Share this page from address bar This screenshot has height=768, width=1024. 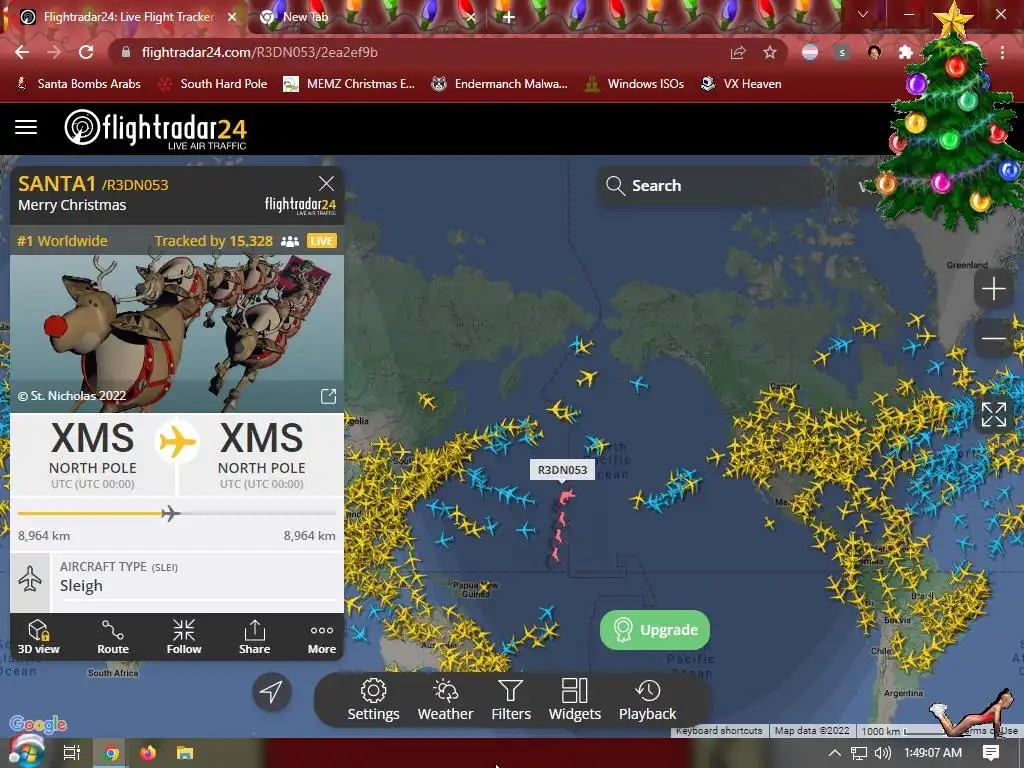(738, 52)
